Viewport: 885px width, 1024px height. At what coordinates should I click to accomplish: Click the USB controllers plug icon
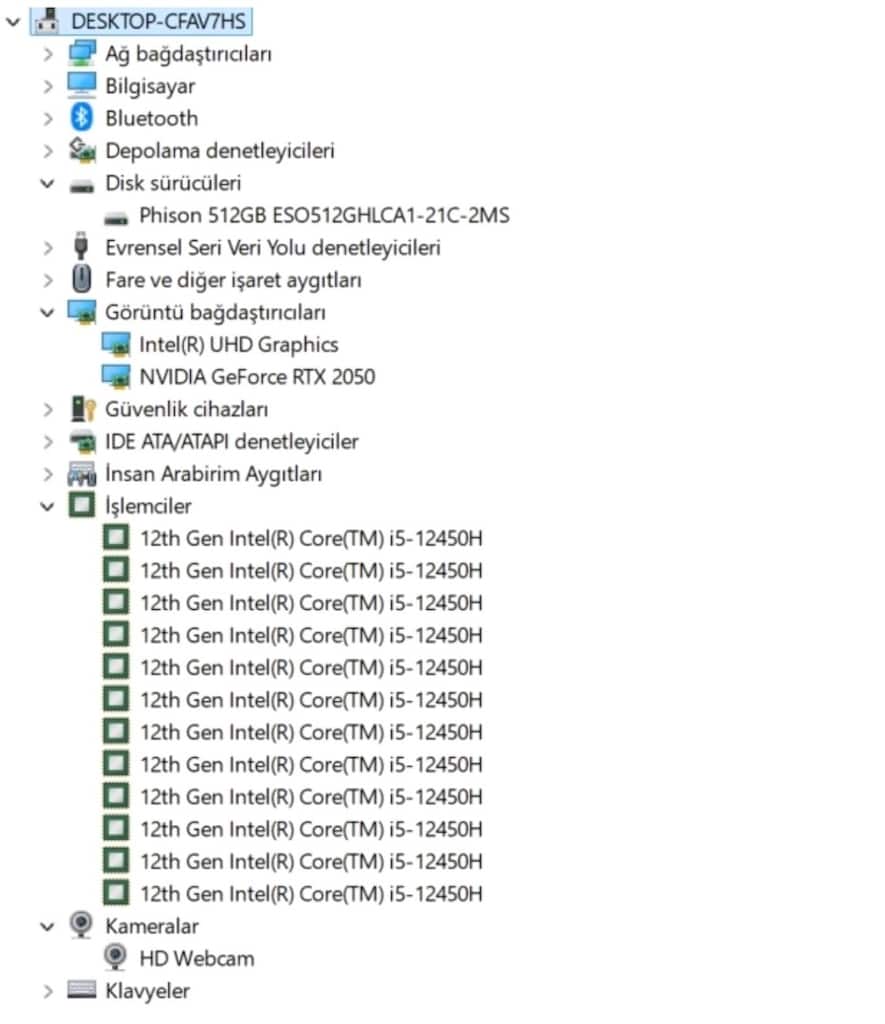[x=81, y=247]
